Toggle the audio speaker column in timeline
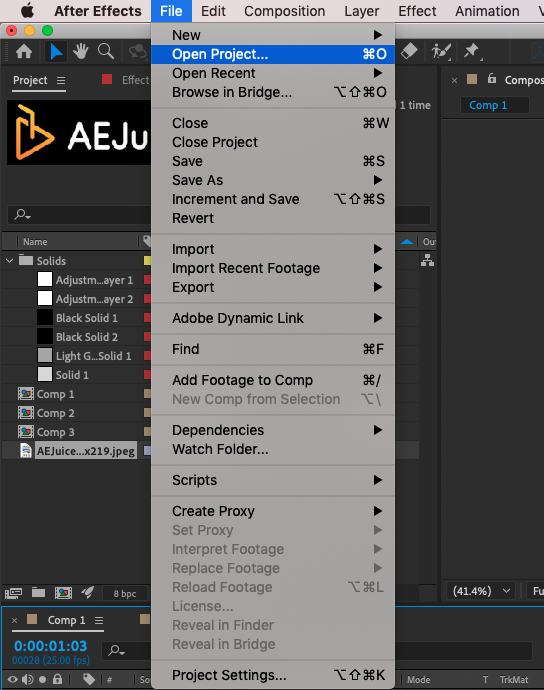The width and height of the screenshot is (544, 690). (28, 679)
